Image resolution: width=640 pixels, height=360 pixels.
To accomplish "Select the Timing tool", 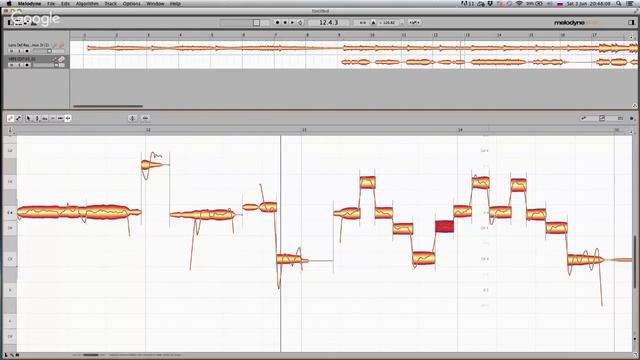I will tap(60, 118).
